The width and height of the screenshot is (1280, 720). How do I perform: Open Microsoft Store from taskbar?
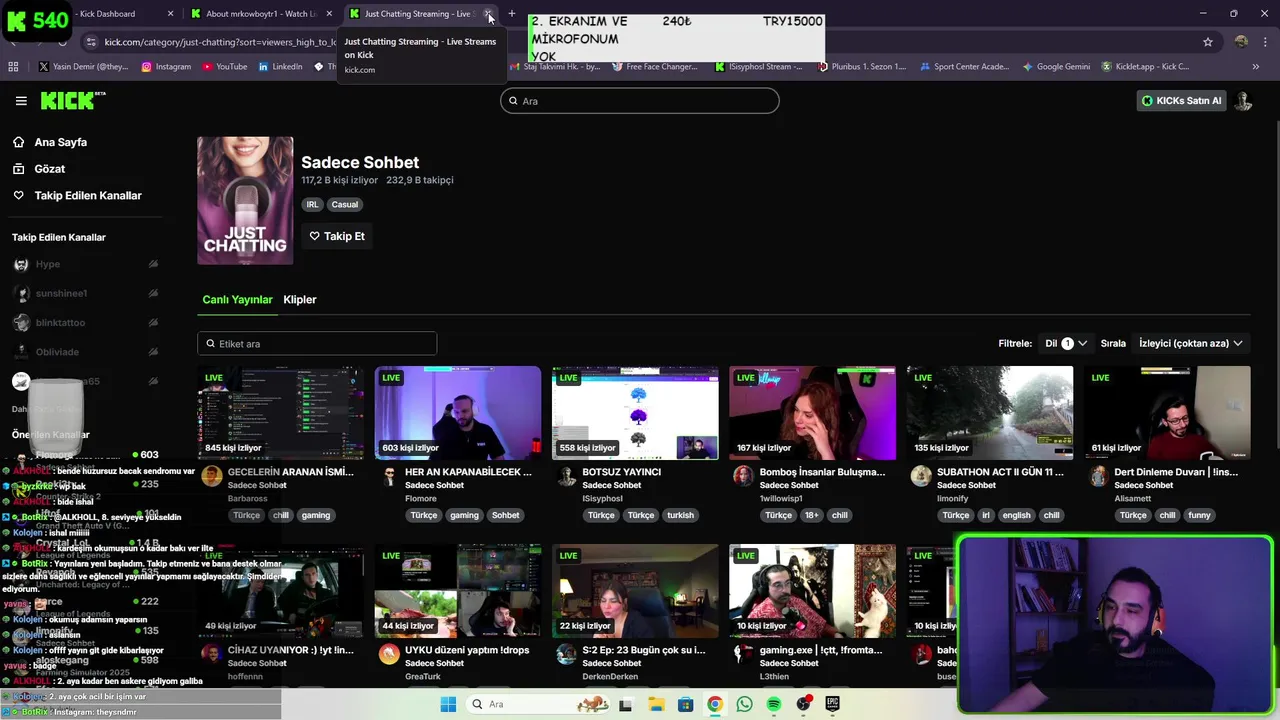685,704
